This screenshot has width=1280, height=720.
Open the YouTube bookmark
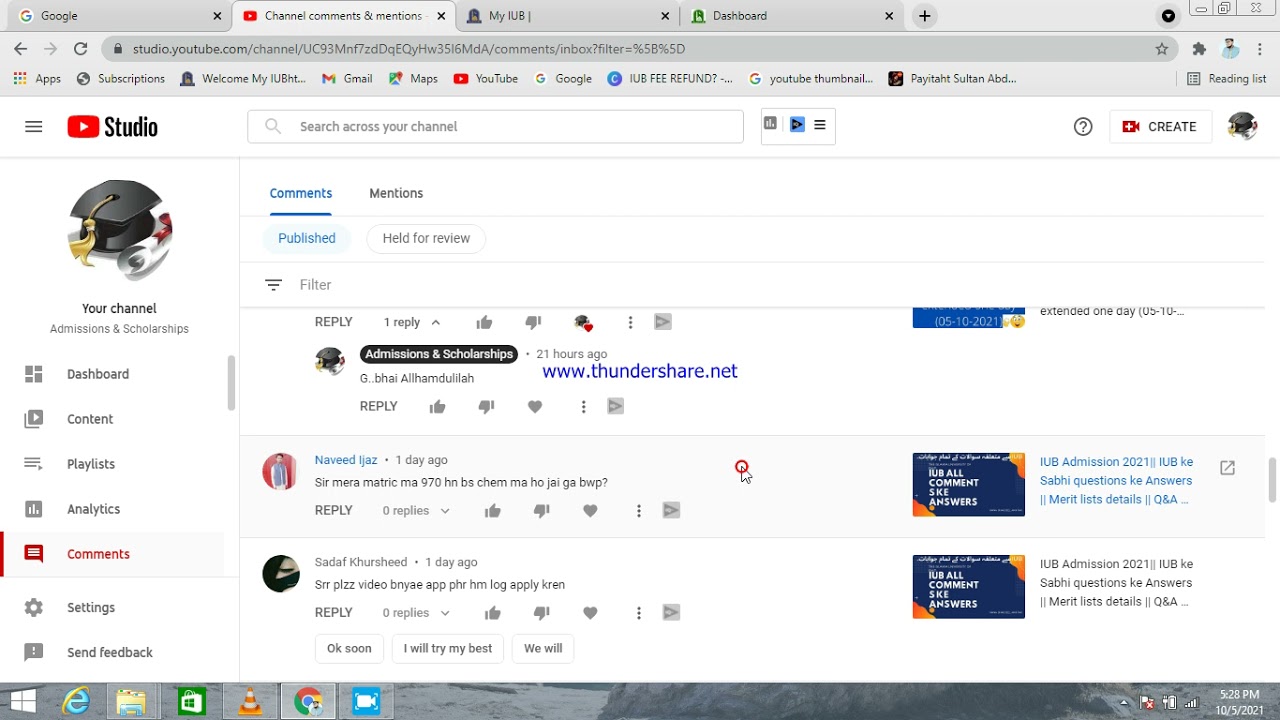(x=486, y=79)
